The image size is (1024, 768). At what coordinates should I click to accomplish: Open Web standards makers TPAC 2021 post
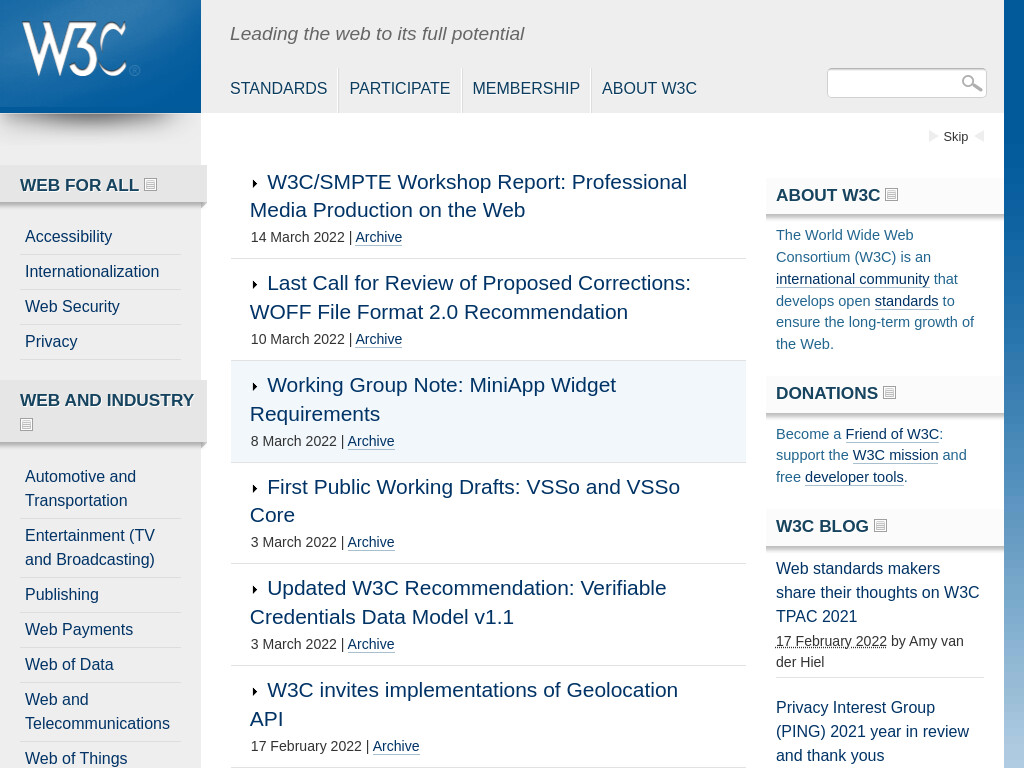click(878, 592)
